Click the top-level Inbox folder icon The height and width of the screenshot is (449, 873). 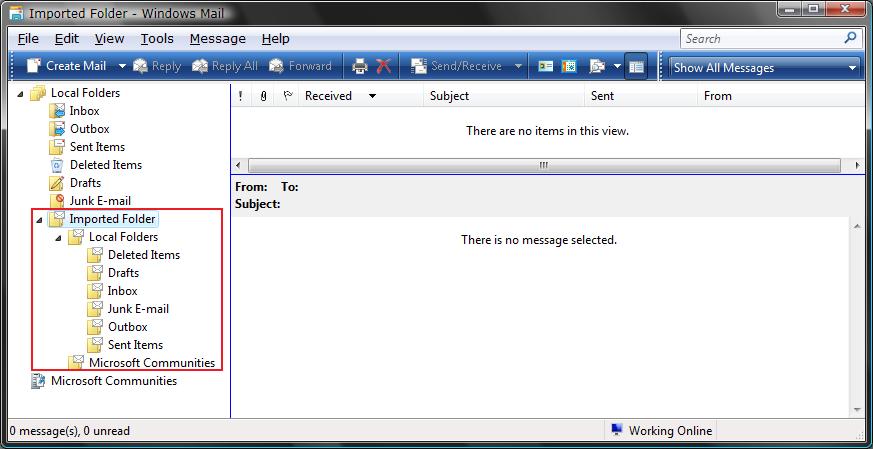click(57, 111)
